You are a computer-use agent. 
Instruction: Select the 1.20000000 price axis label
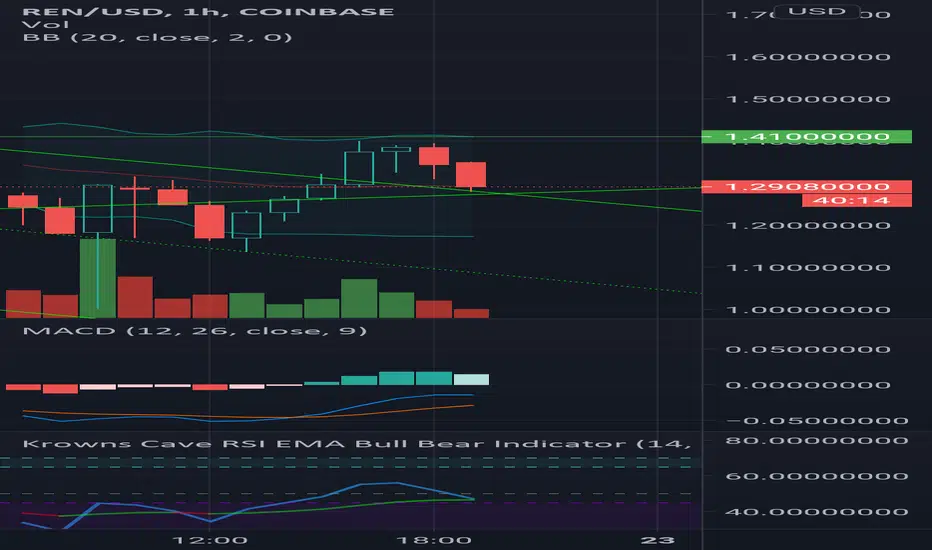[808, 225]
